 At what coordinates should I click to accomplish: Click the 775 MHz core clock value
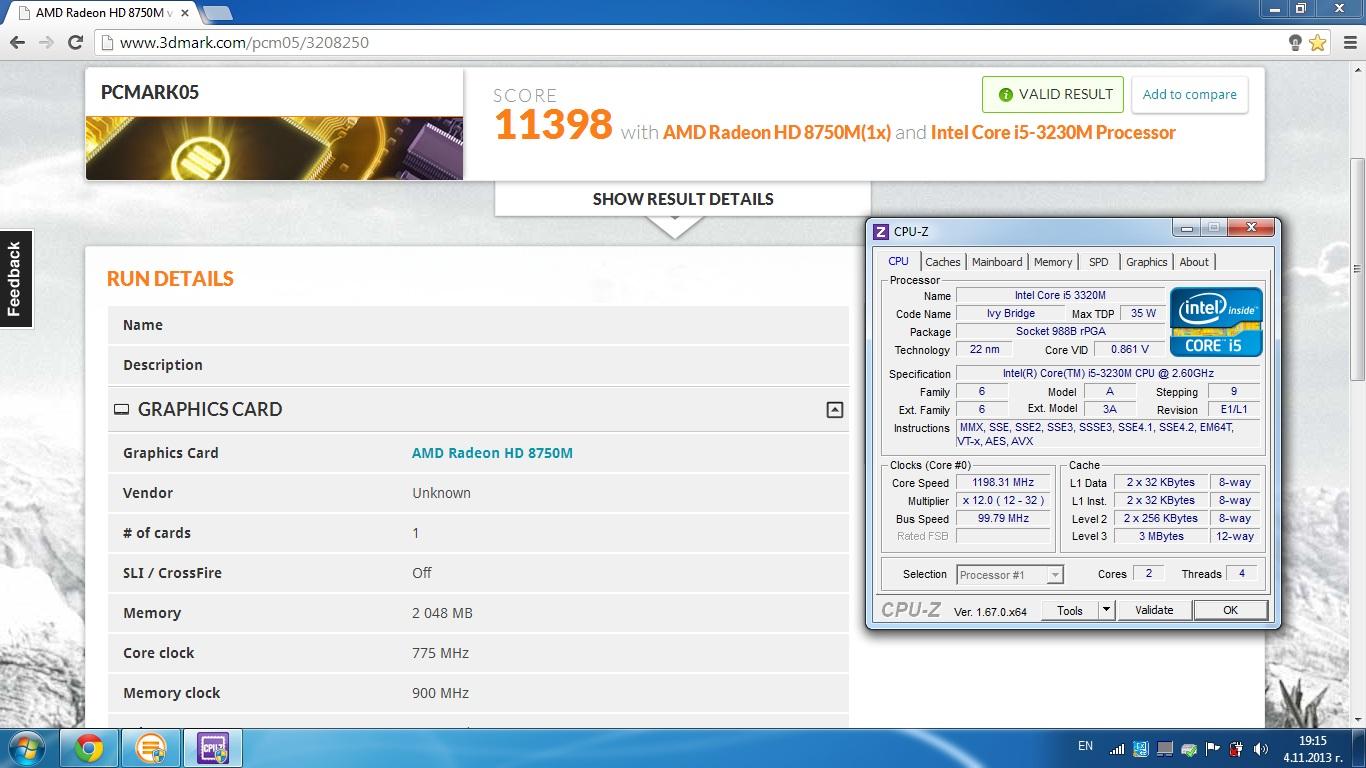click(x=440, y=653)
